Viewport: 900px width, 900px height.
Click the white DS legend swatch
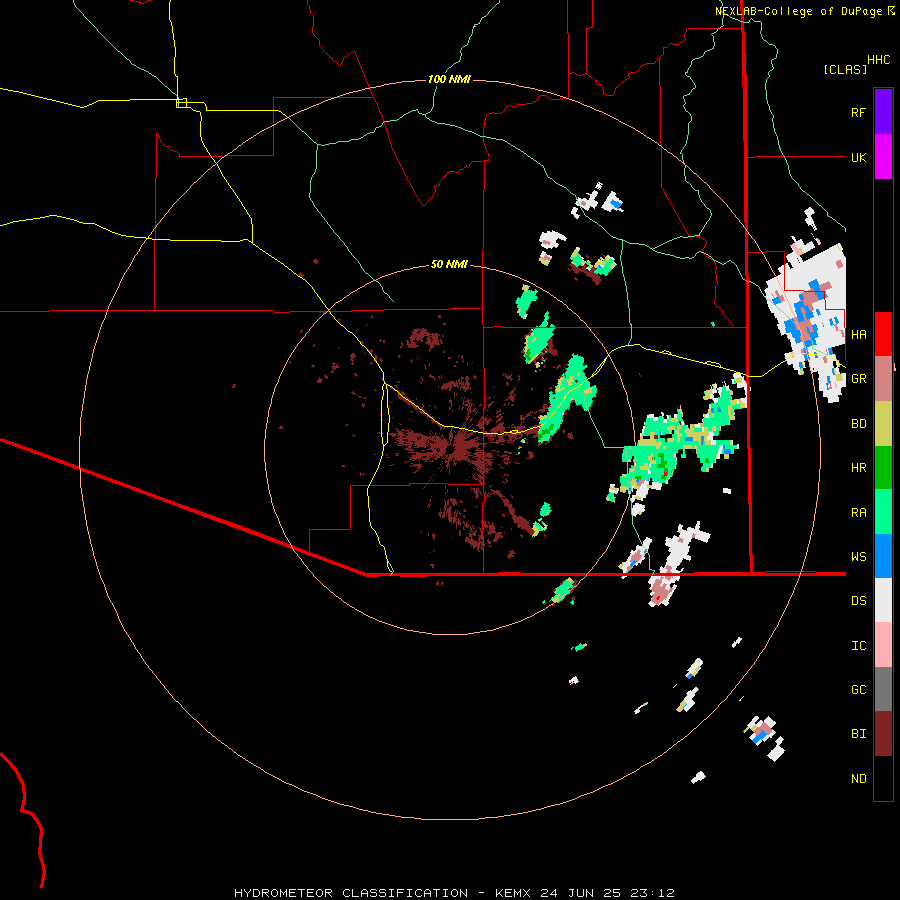click(883, 600)
